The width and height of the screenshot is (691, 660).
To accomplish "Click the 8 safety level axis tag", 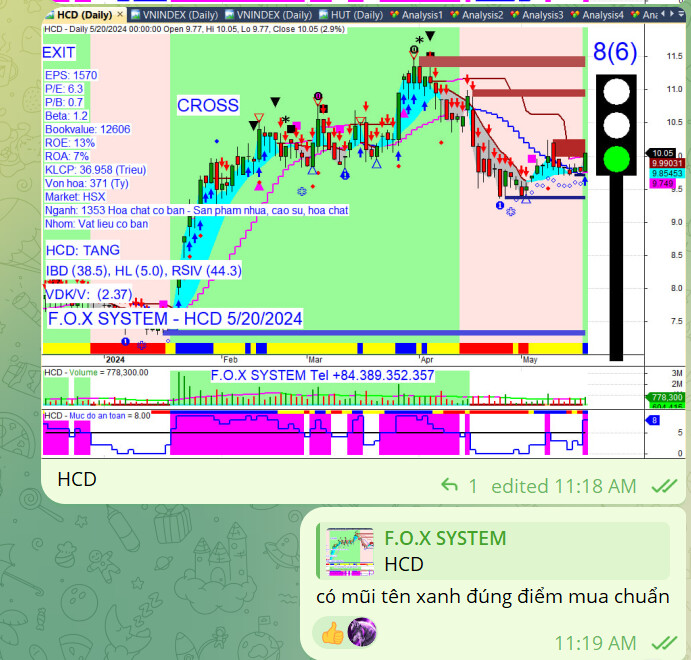I will [654, 420].
